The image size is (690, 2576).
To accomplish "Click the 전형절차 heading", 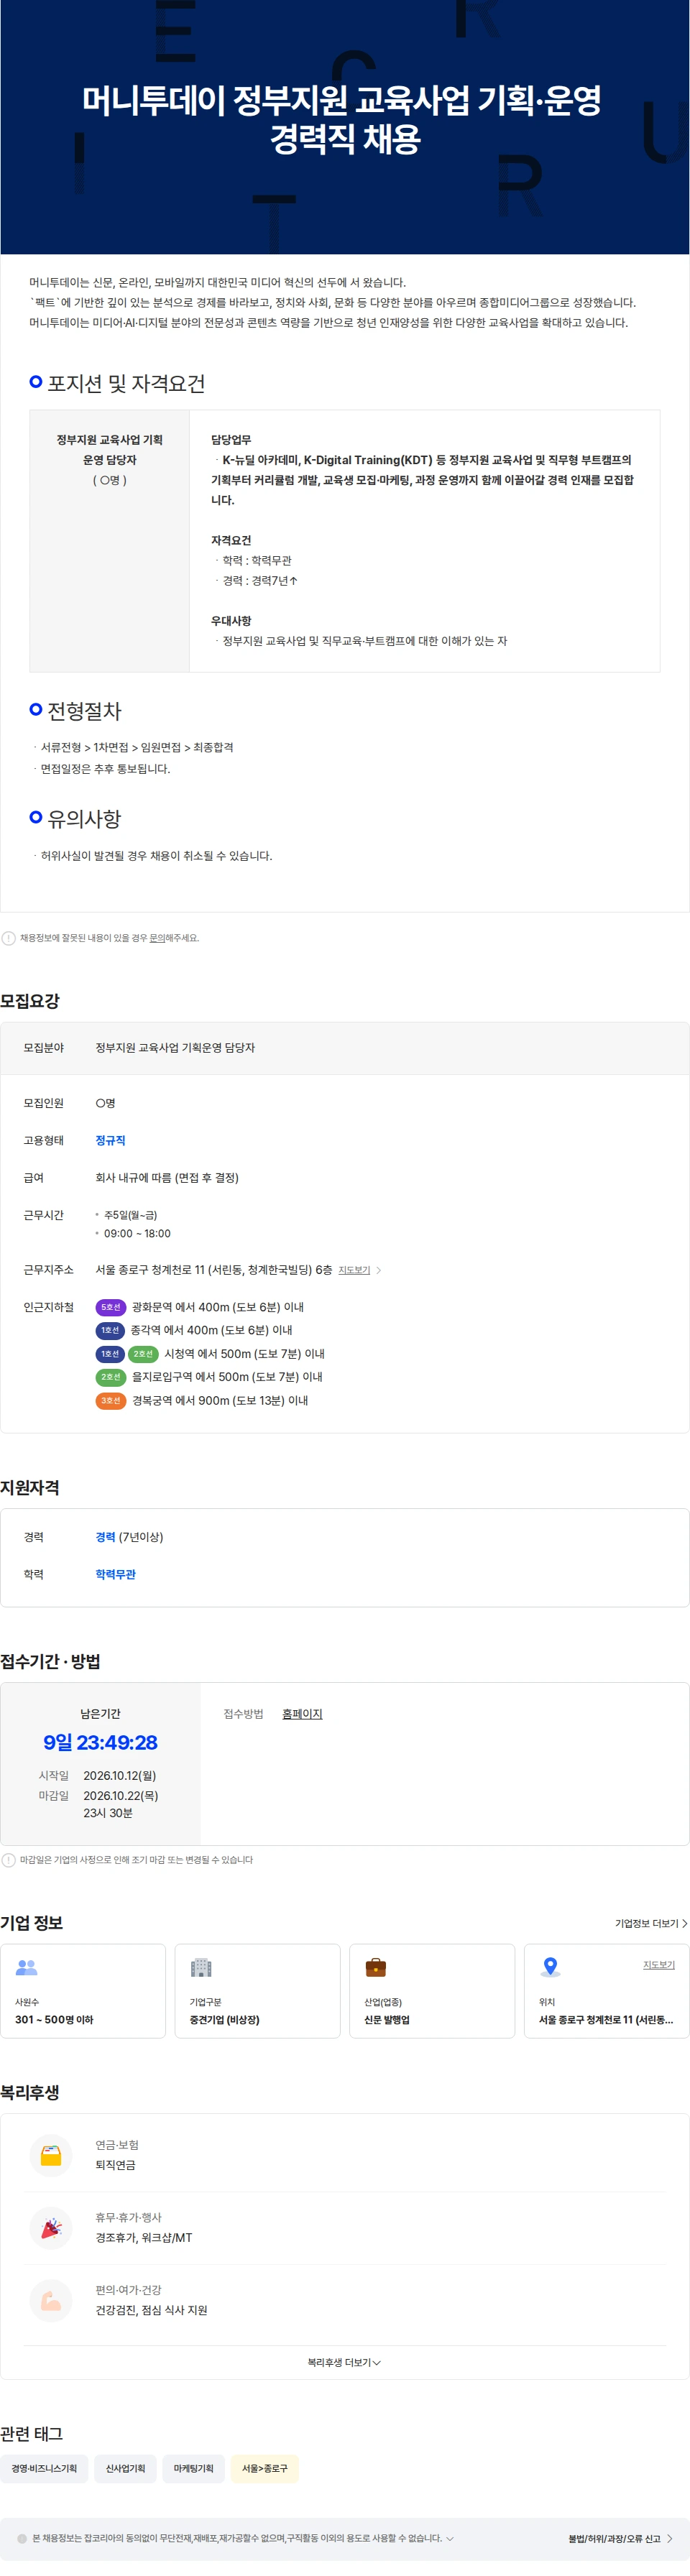I will [84, 711].
